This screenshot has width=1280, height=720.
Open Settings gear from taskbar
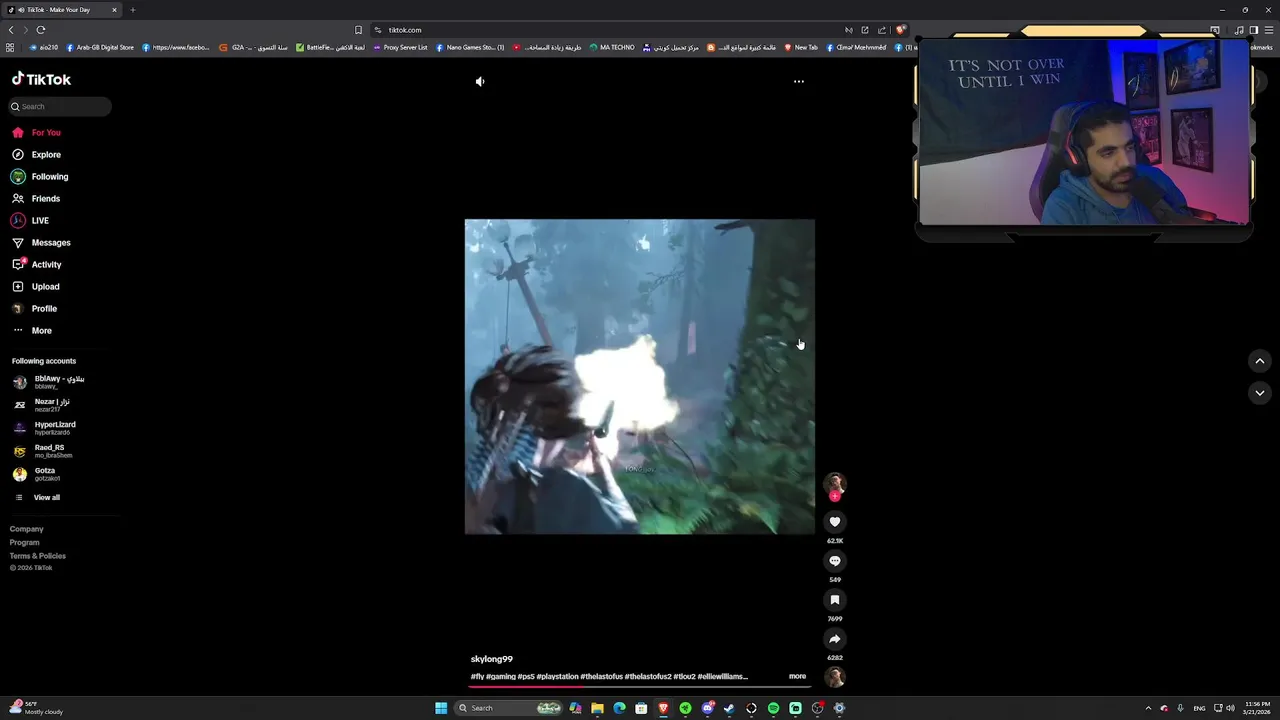[x=839, y=708]
